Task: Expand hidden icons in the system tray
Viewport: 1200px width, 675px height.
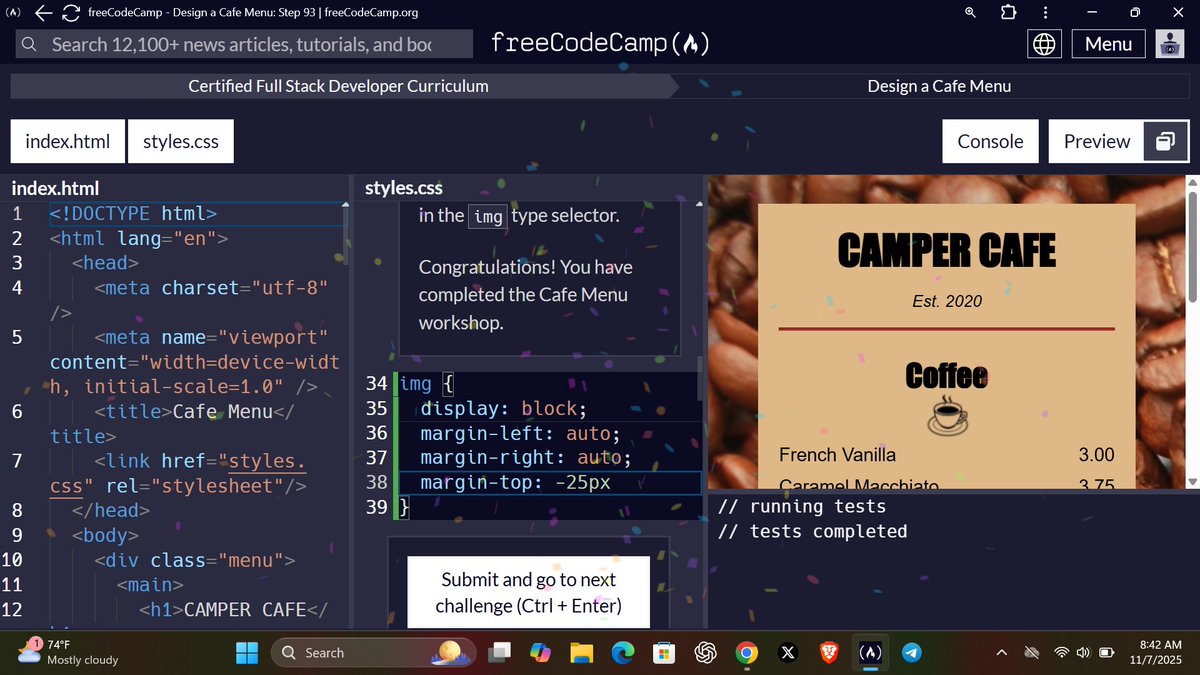Action: [x=1001, y=652]
